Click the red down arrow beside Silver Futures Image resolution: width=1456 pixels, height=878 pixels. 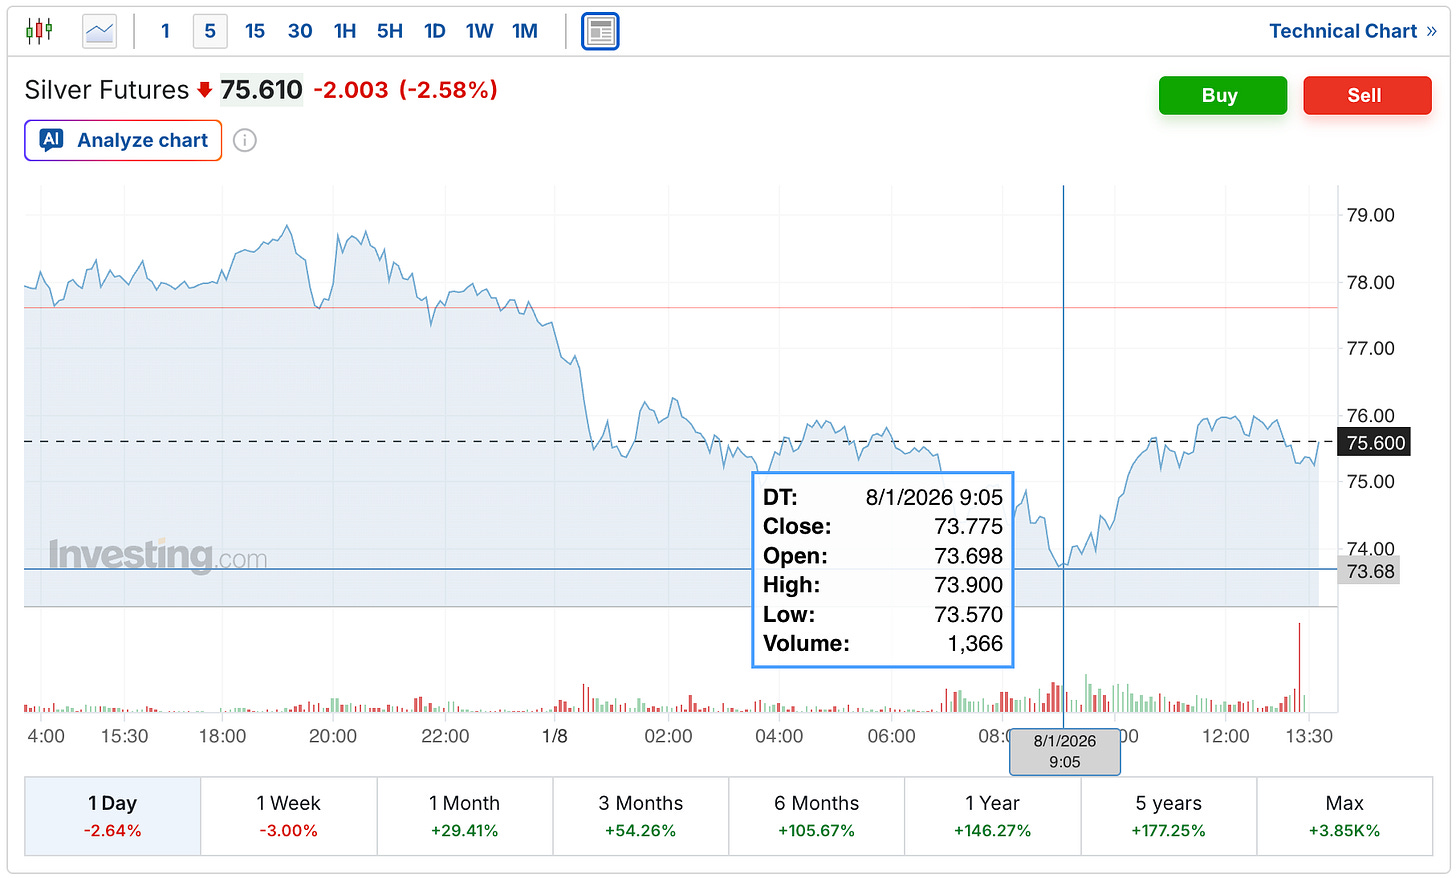(x=205, y=90)
